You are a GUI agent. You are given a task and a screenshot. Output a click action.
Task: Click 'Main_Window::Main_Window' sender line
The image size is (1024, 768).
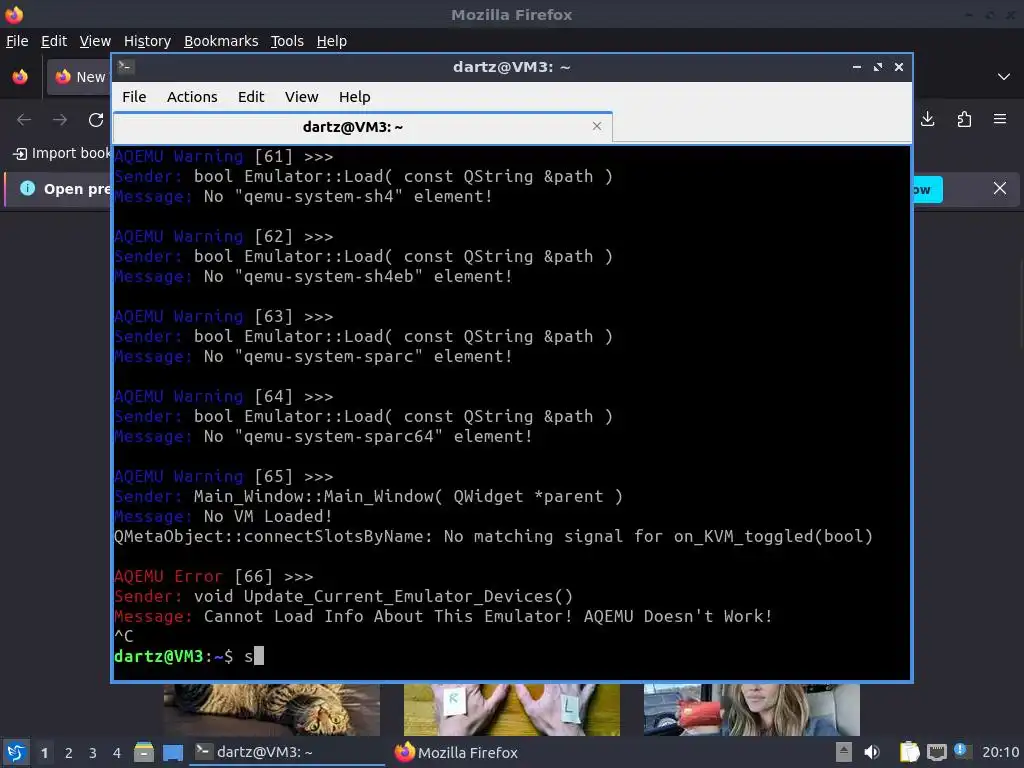pyautogui.click(x=368, y=497)
